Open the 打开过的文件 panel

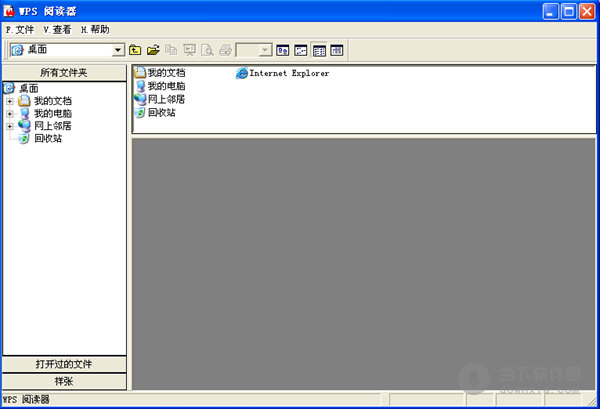pyautogui.click(x=64, y=364)
